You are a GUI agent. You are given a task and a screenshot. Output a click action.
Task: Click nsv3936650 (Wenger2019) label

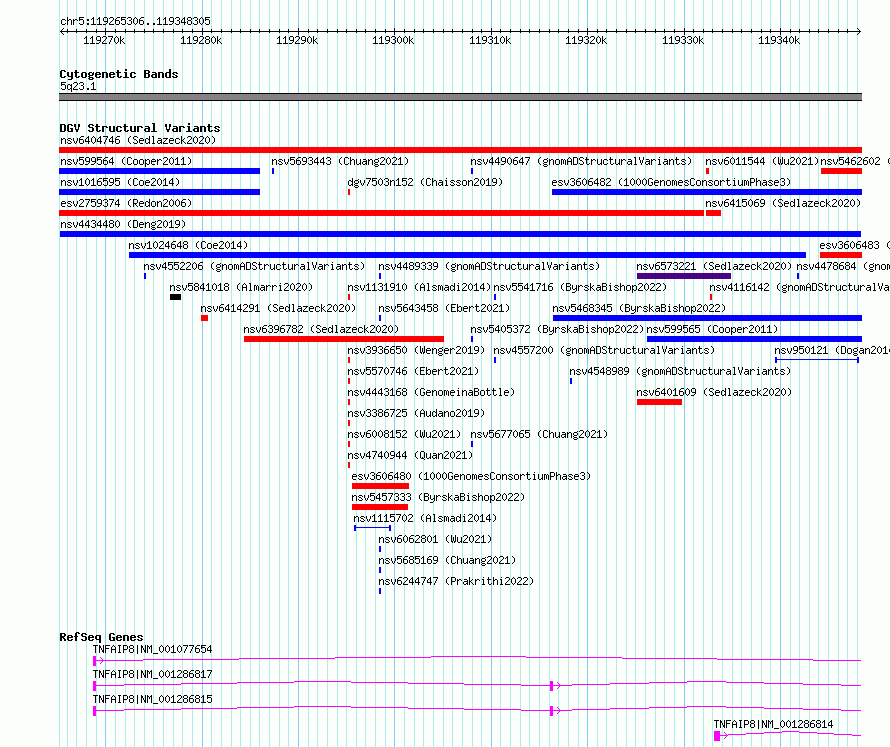(416, 350)
